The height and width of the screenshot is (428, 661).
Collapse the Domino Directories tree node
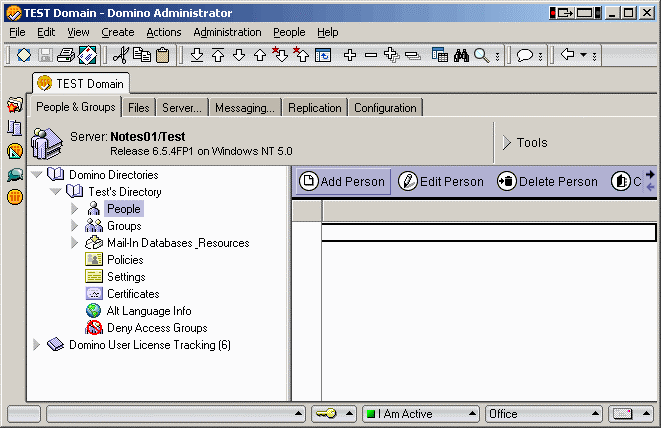click(x=37, y=175)
